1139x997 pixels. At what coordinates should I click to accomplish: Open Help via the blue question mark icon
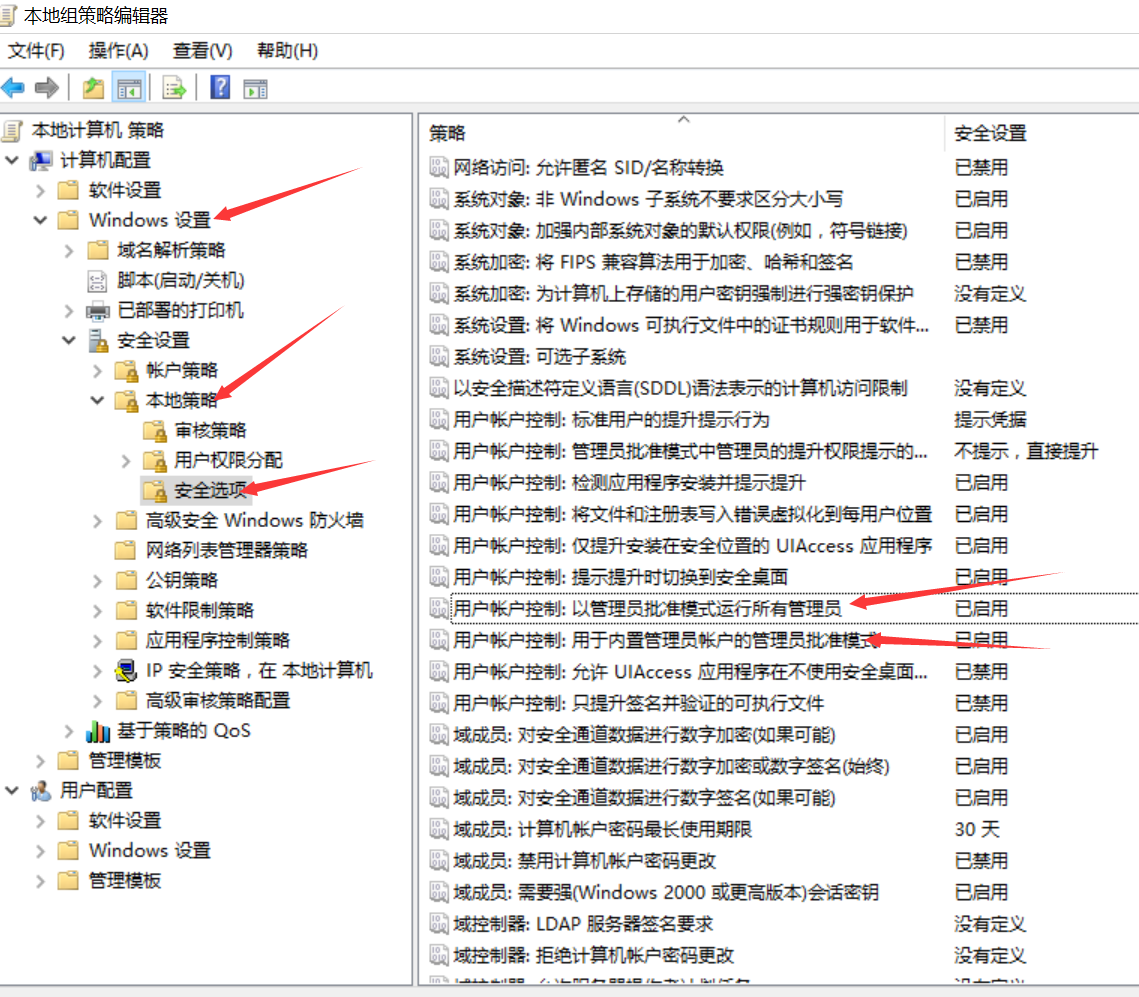pyautogui.click(x=220, y=88)
